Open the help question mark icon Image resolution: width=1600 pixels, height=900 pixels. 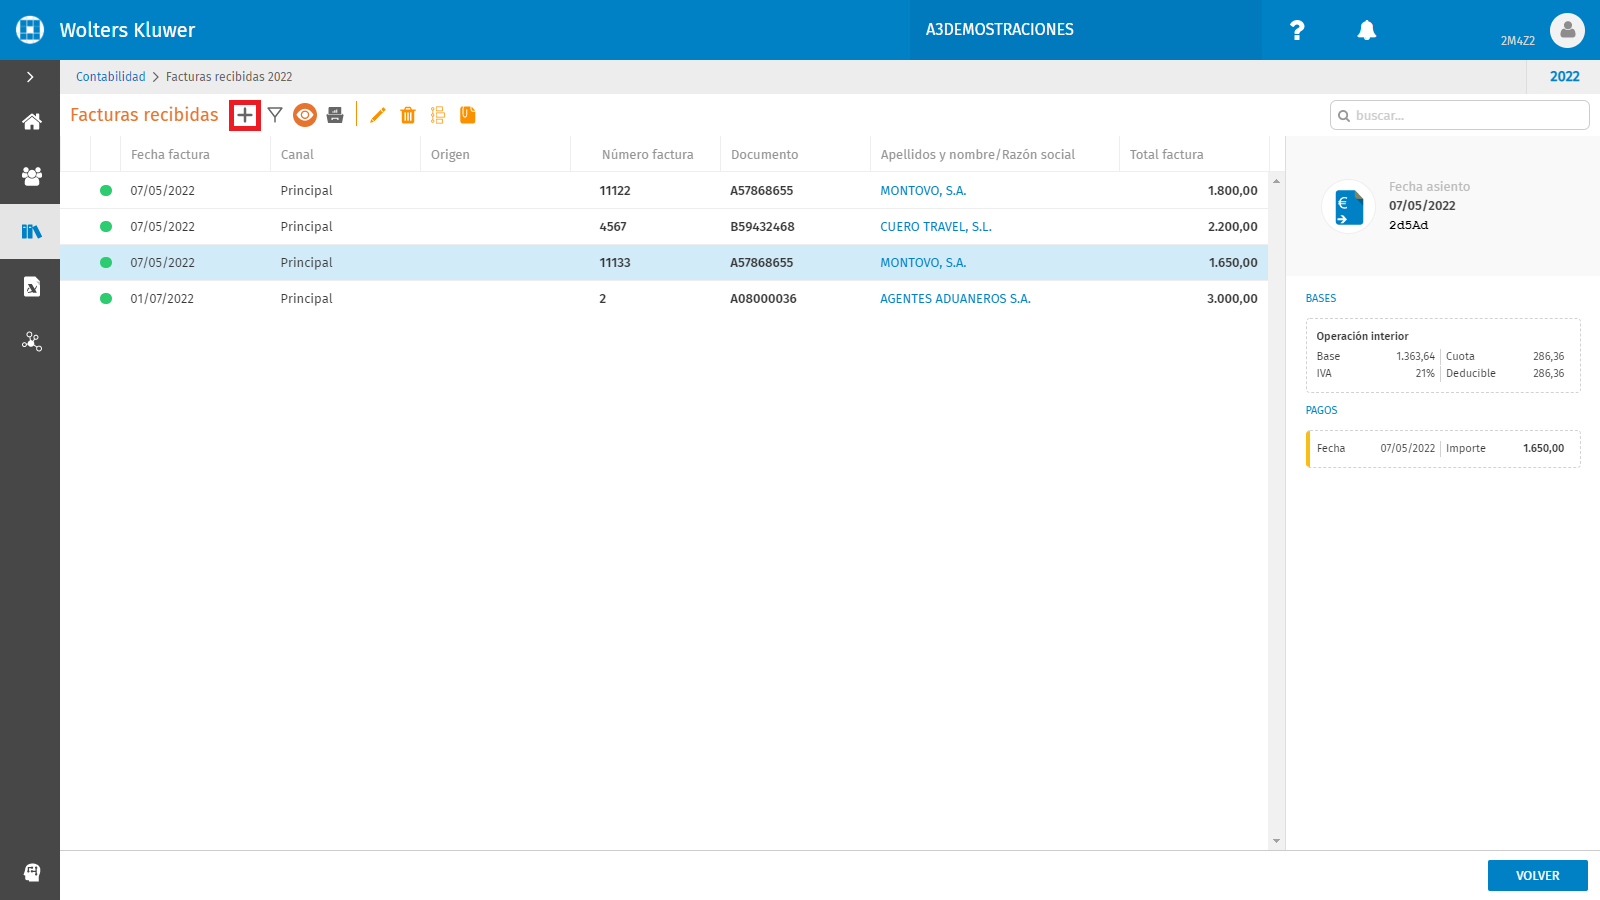[x=1297, y=30]
